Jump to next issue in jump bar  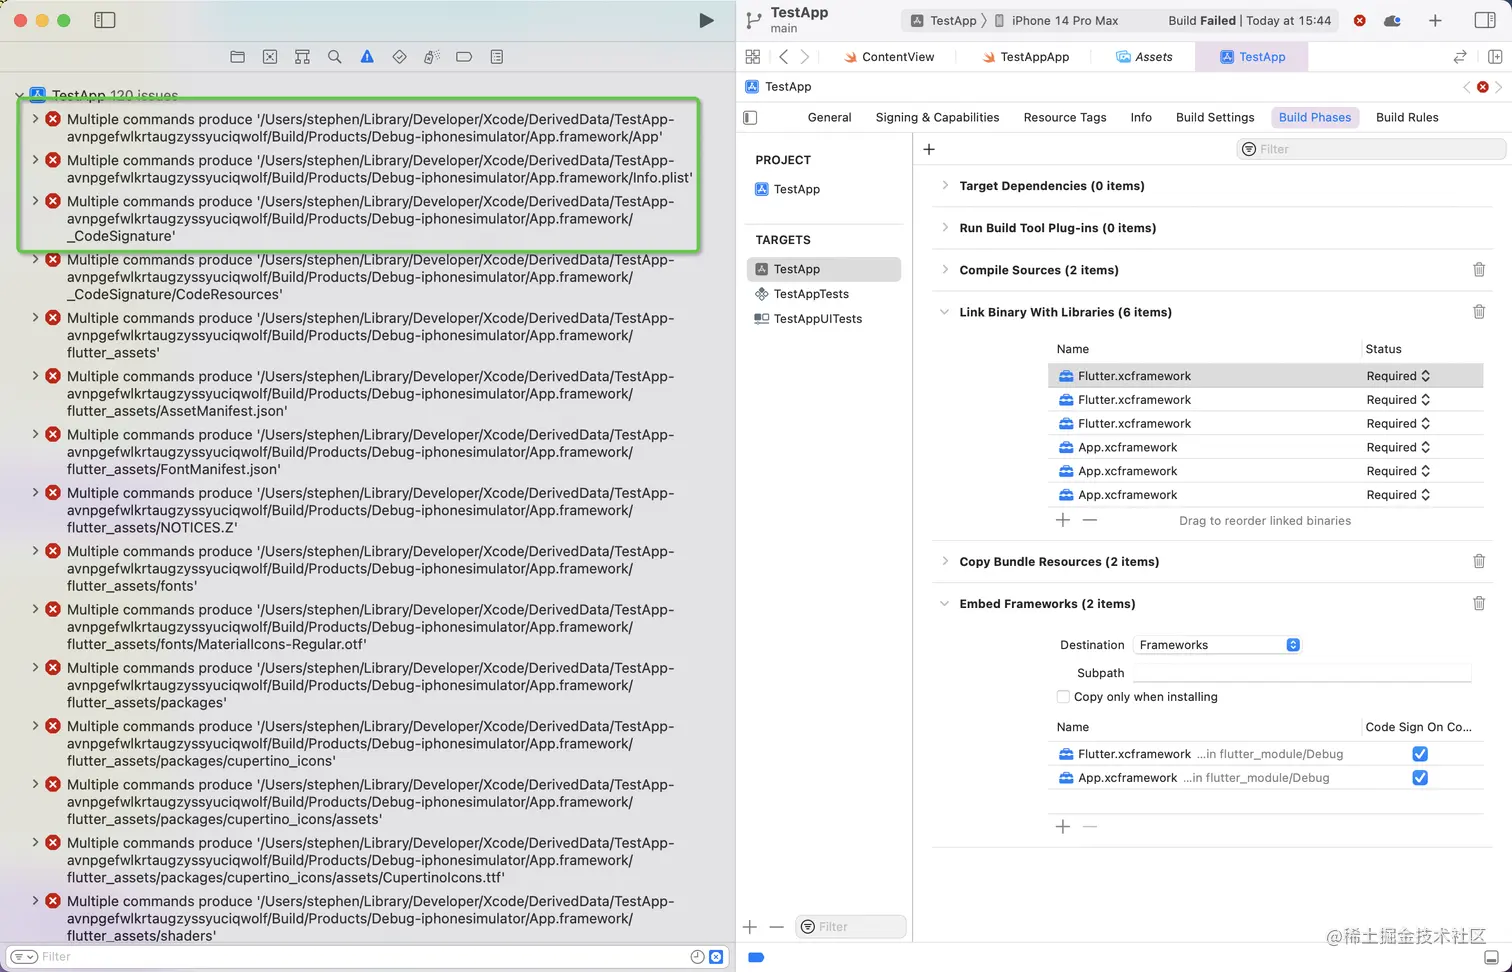1498,87
